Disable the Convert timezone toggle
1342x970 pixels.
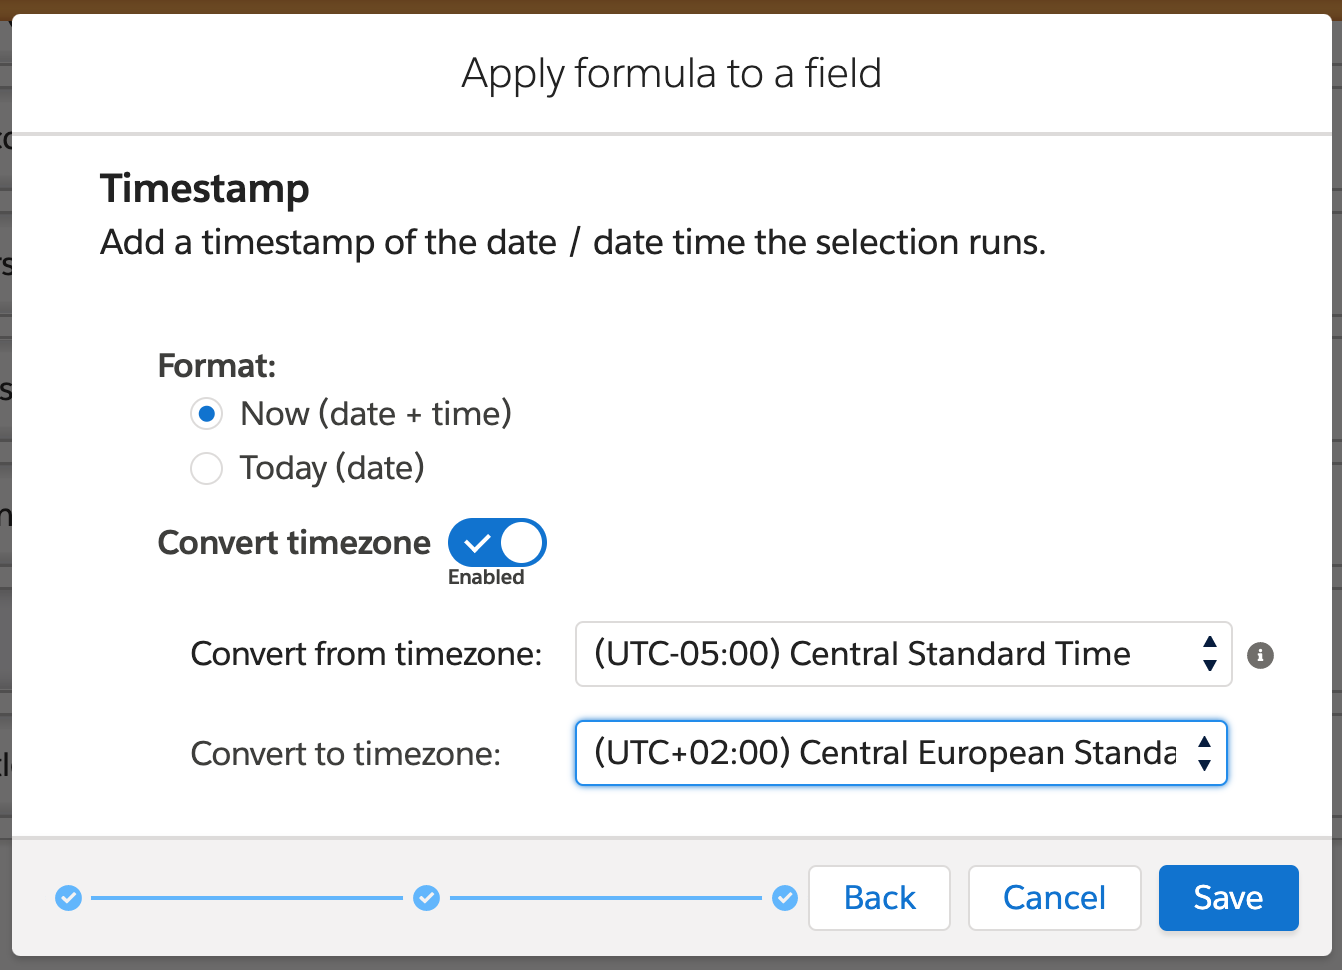[x=497, y=543]
